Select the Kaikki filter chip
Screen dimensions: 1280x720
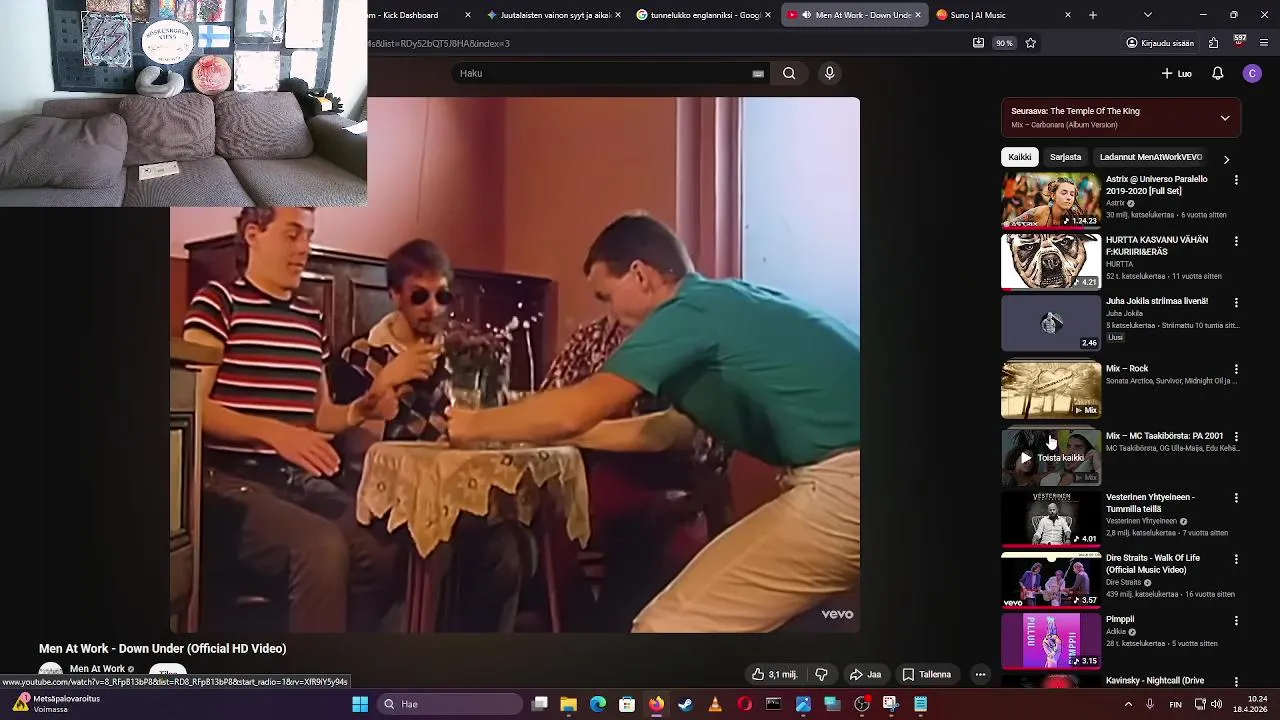pos(1019,157)
